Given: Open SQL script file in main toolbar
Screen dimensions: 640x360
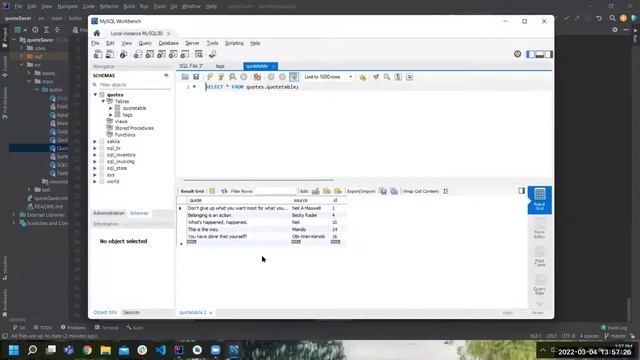Looking at the screenshot, I should point(110,54).
